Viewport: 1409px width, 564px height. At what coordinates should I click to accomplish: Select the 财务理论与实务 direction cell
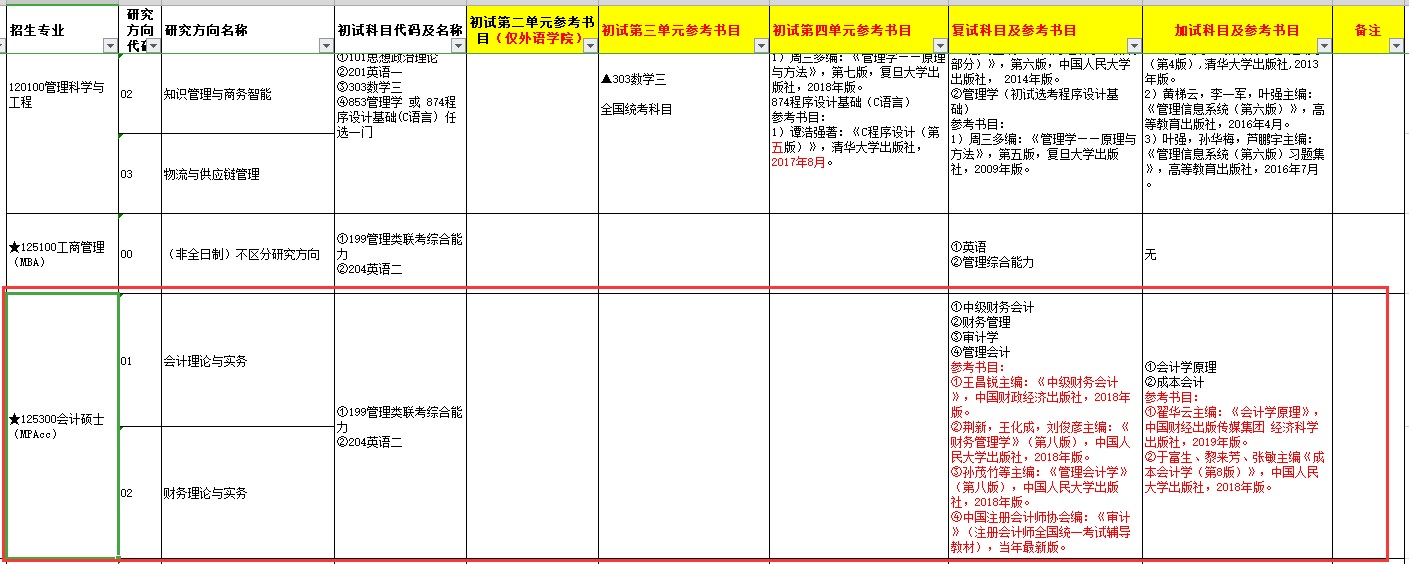point(248,493)
